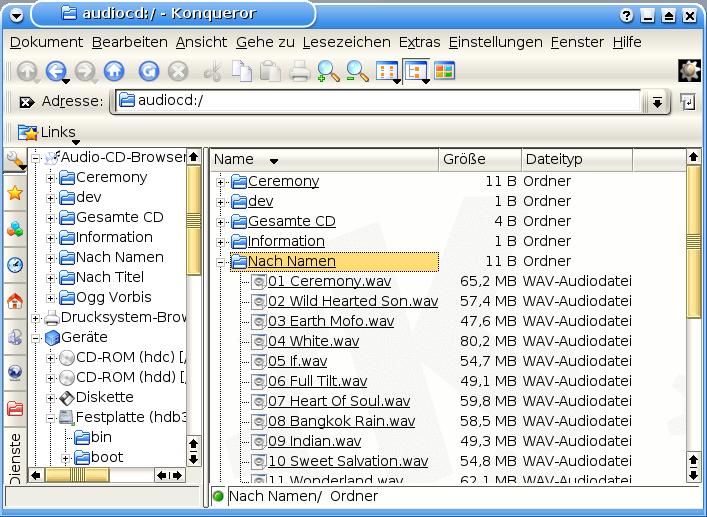The image size is (707, 517).
Task: Open the file 04 White.wav
Action: tap(313, 341)
